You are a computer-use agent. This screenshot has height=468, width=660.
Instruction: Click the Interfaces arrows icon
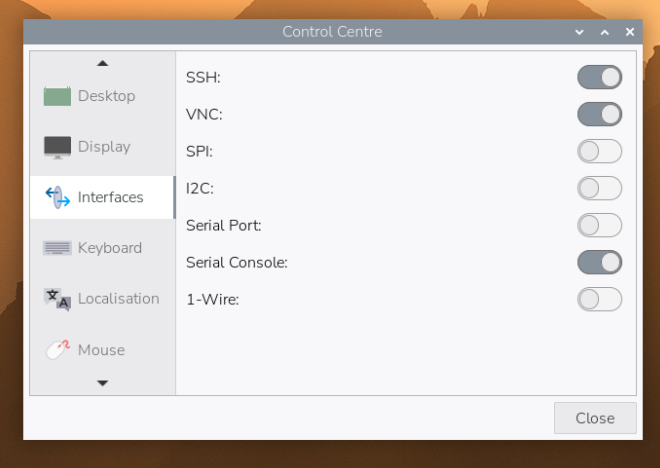(57, 197)
